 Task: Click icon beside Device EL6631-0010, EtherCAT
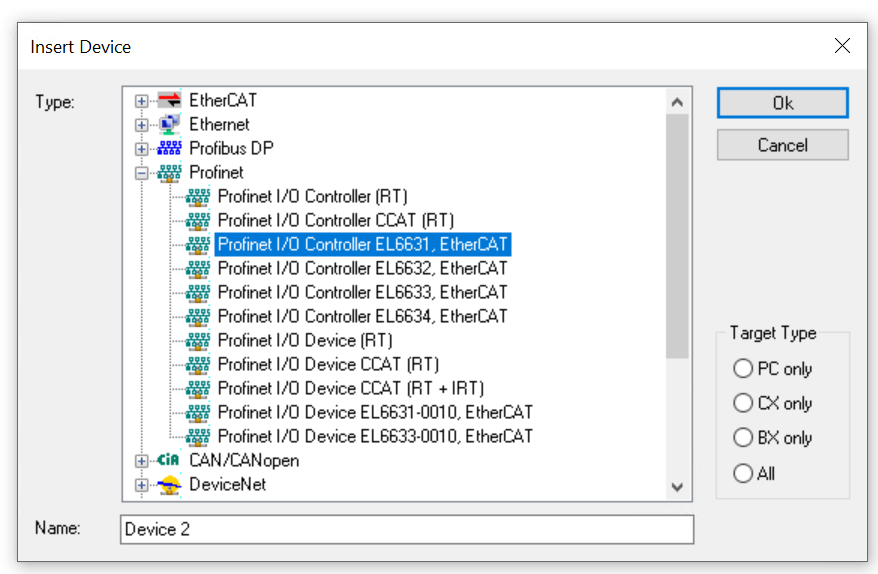click(x=198, y=413)
